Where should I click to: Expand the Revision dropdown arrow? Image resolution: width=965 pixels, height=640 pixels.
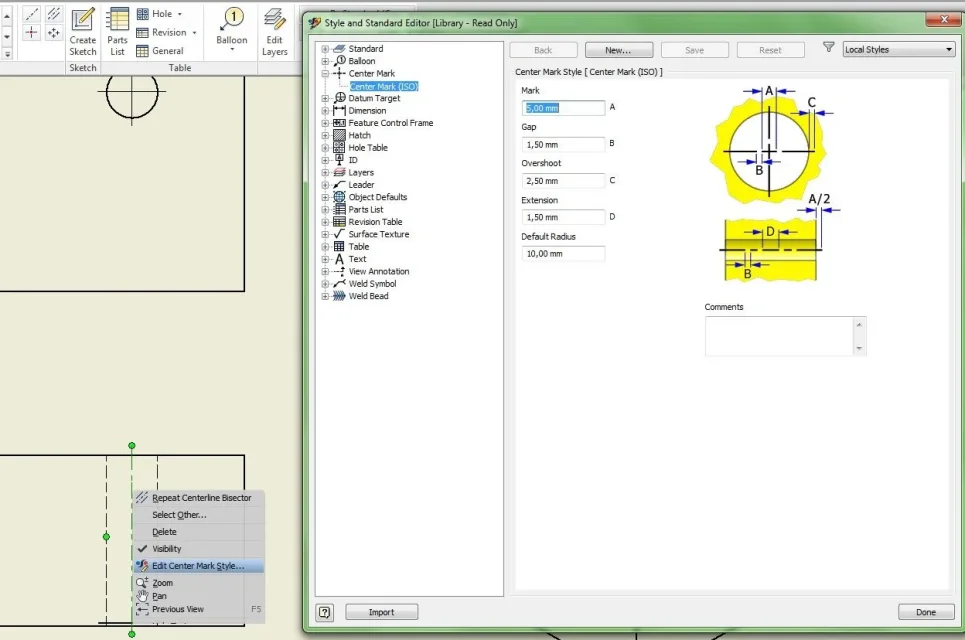[x=194, y=33]
